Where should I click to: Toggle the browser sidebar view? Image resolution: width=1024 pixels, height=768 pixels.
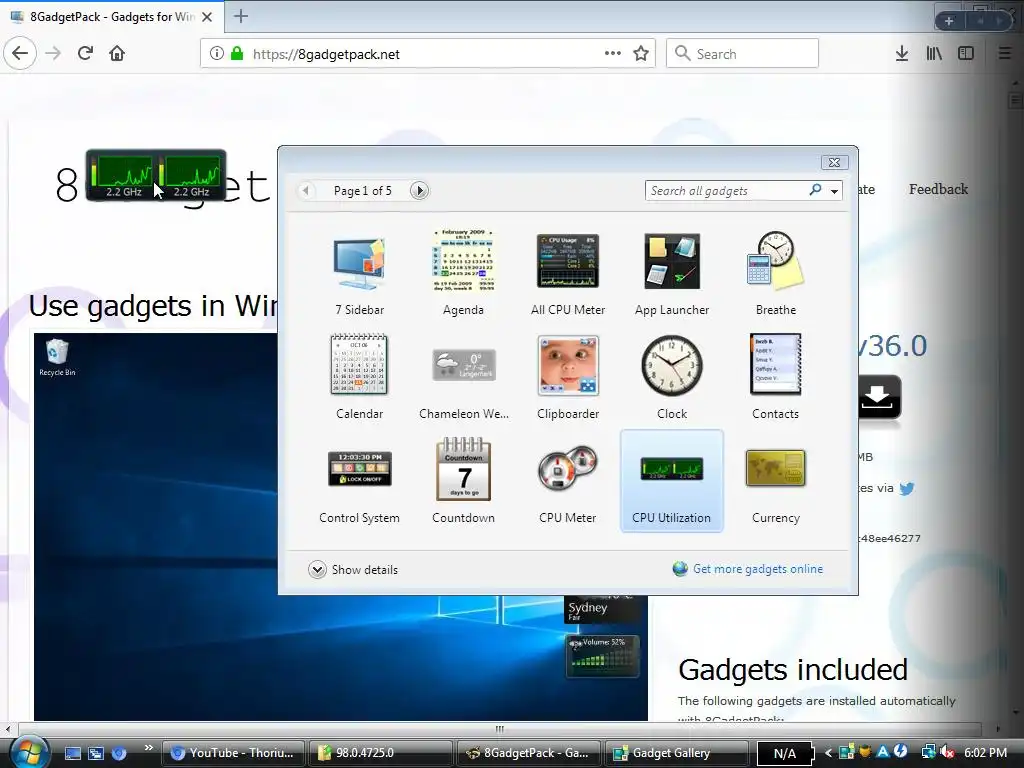point(966,54)
